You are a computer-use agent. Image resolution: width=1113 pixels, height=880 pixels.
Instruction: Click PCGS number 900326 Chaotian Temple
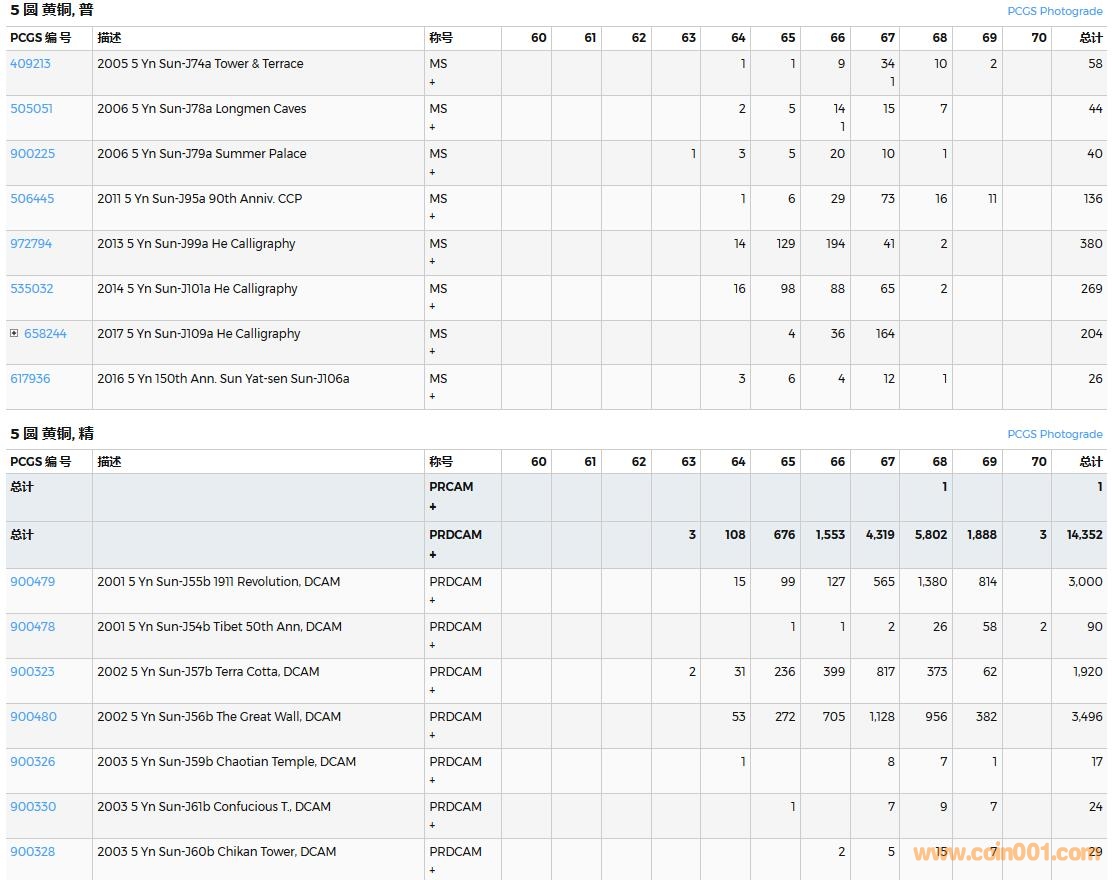tap(32, 762)
